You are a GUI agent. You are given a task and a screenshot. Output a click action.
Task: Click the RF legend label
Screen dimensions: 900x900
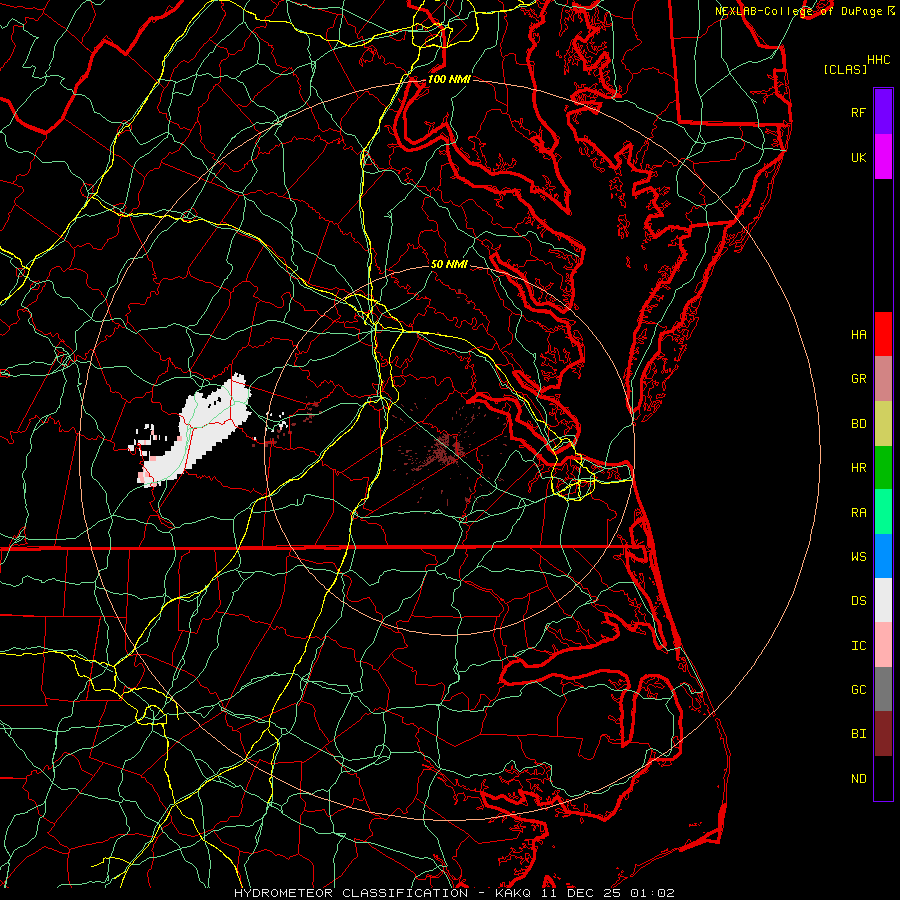pyautogui.click(x=858, y=112)
